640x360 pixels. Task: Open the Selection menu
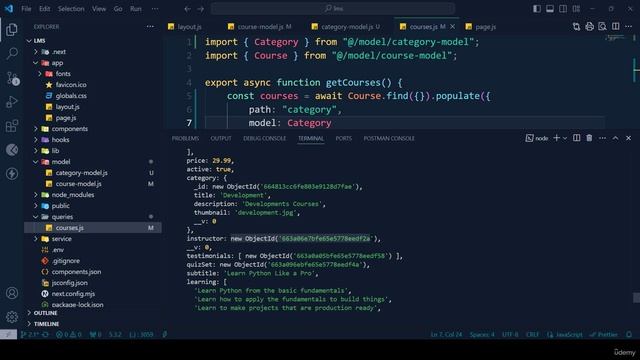71,9
